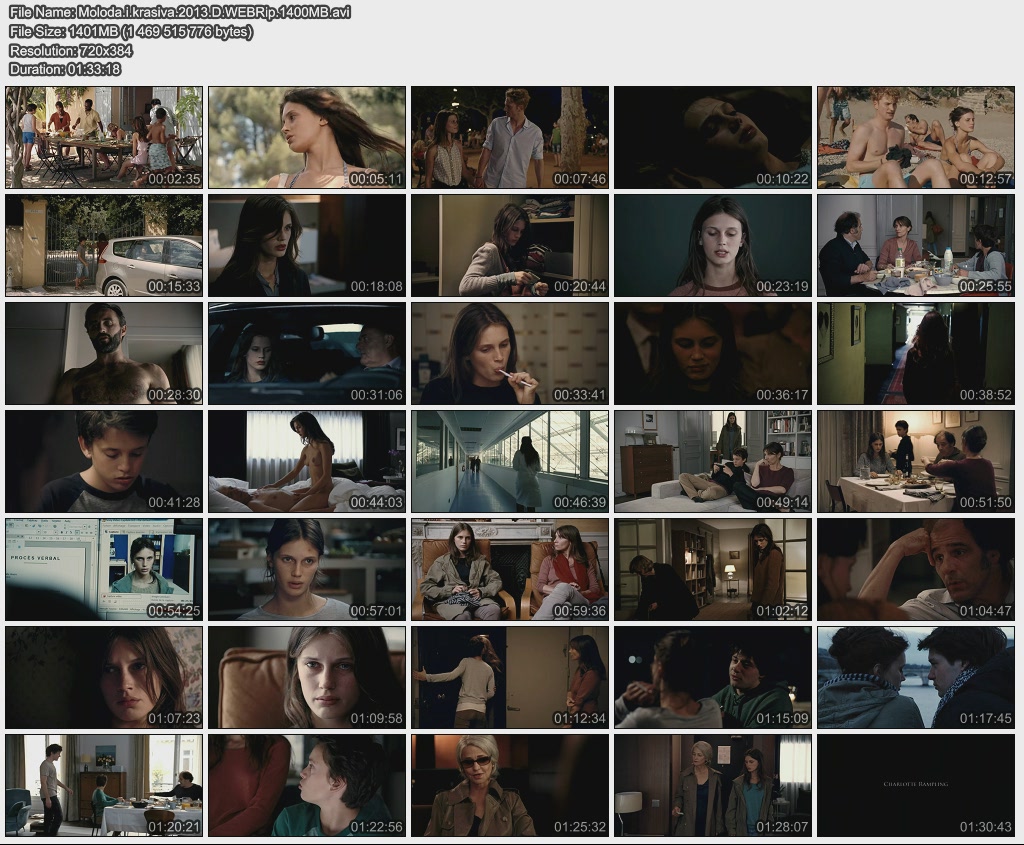Click the parked car frame at 00:15:33
Image resolution: width=1024 pixels, height=845 pixels.
click(104, 245)
